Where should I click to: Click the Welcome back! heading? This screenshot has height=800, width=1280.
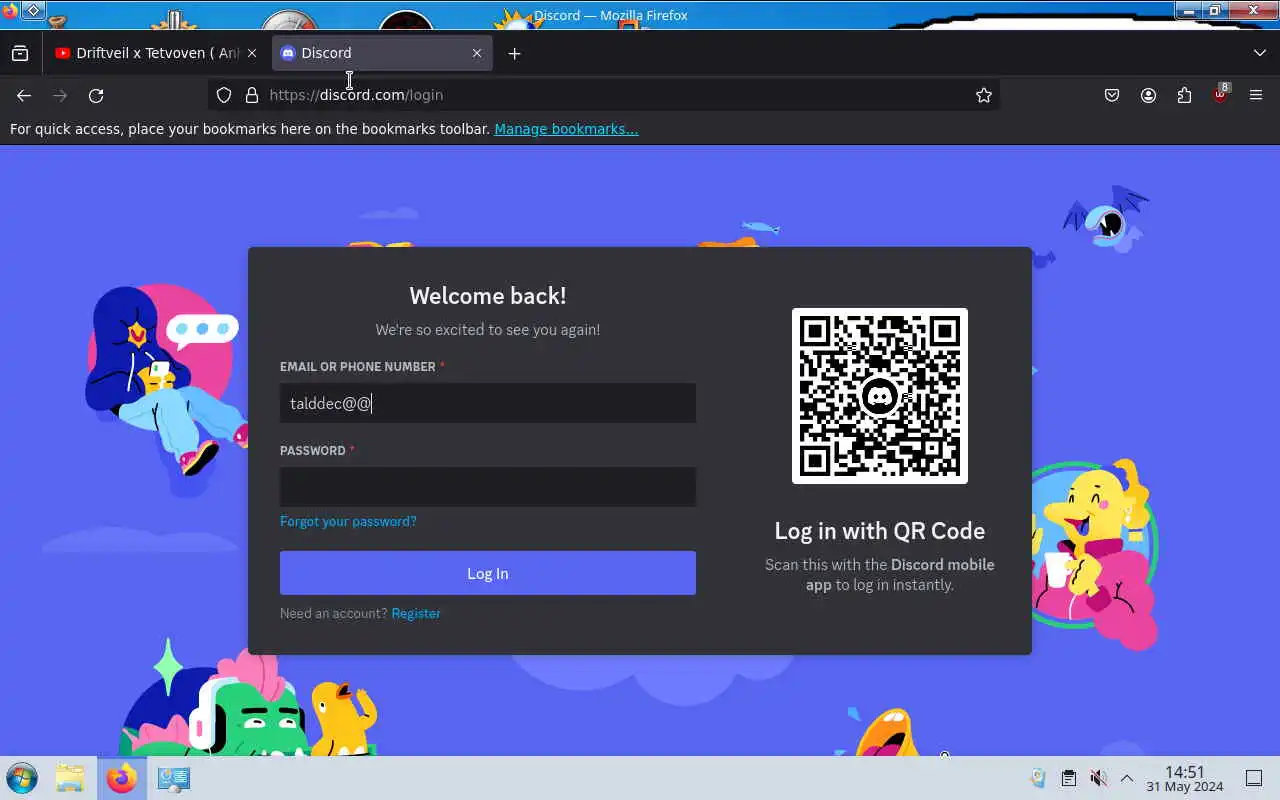(x=488, y=296)
